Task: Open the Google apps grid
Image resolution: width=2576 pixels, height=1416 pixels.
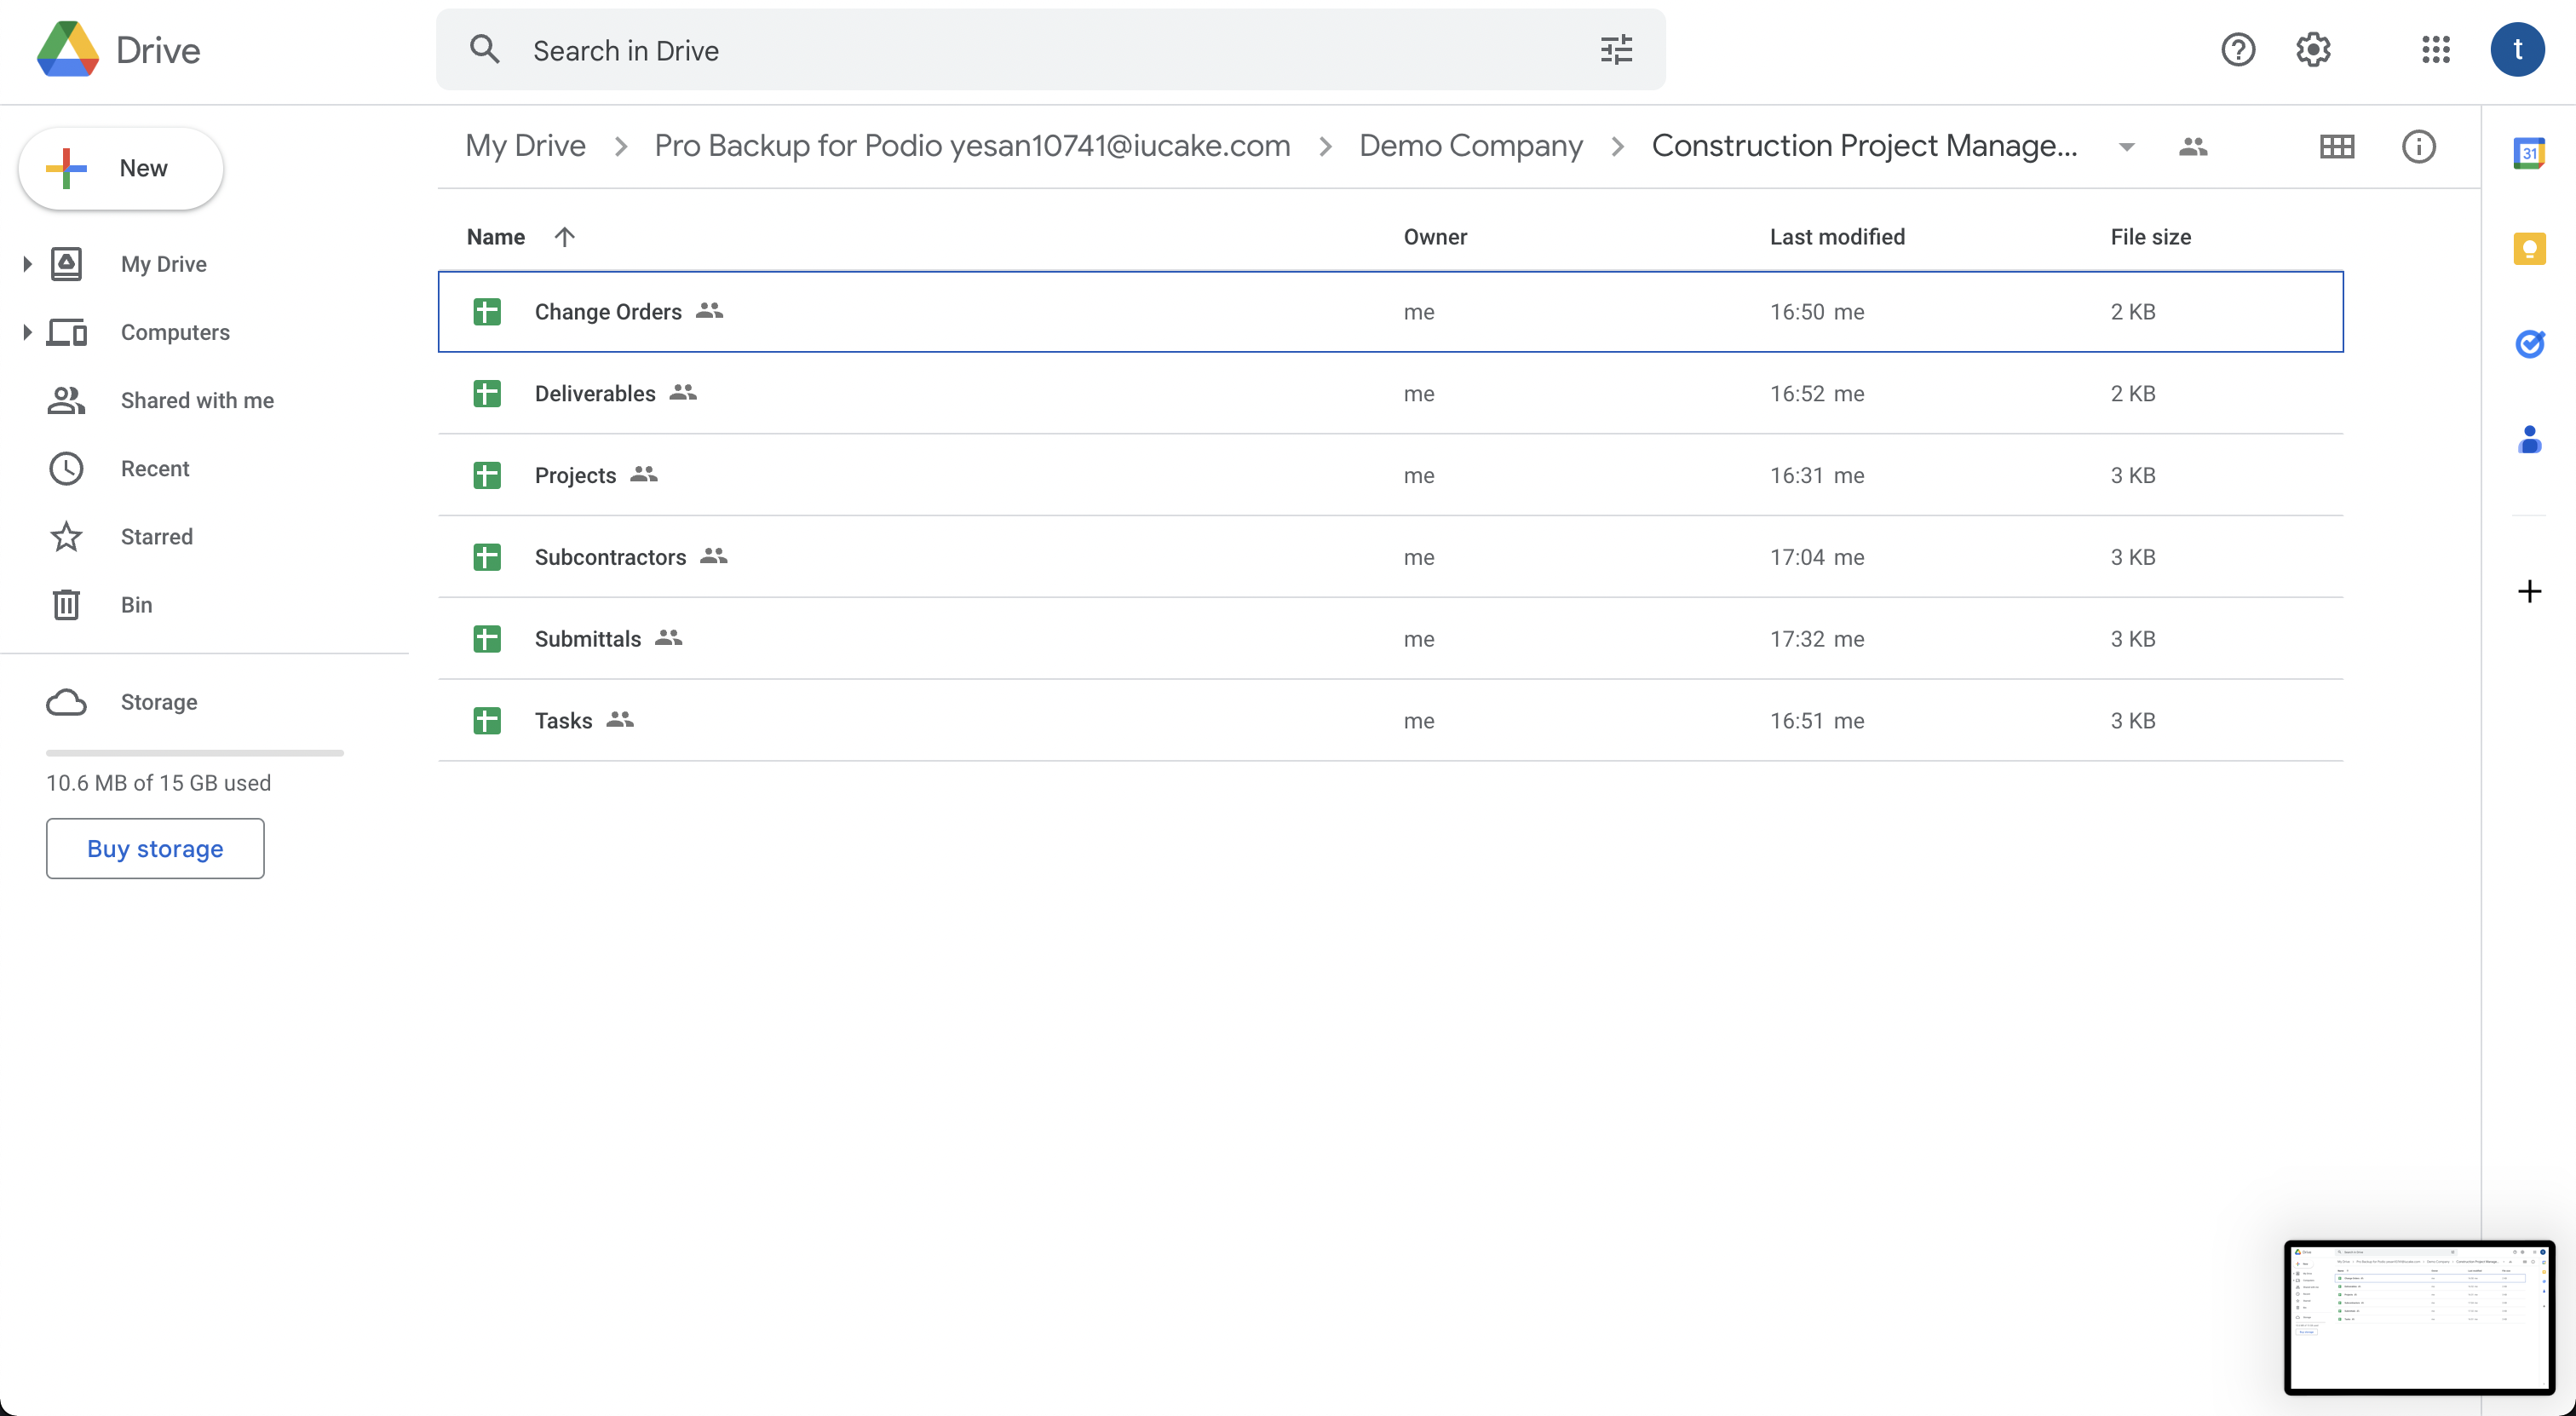Action: [x=2435, y=50]
